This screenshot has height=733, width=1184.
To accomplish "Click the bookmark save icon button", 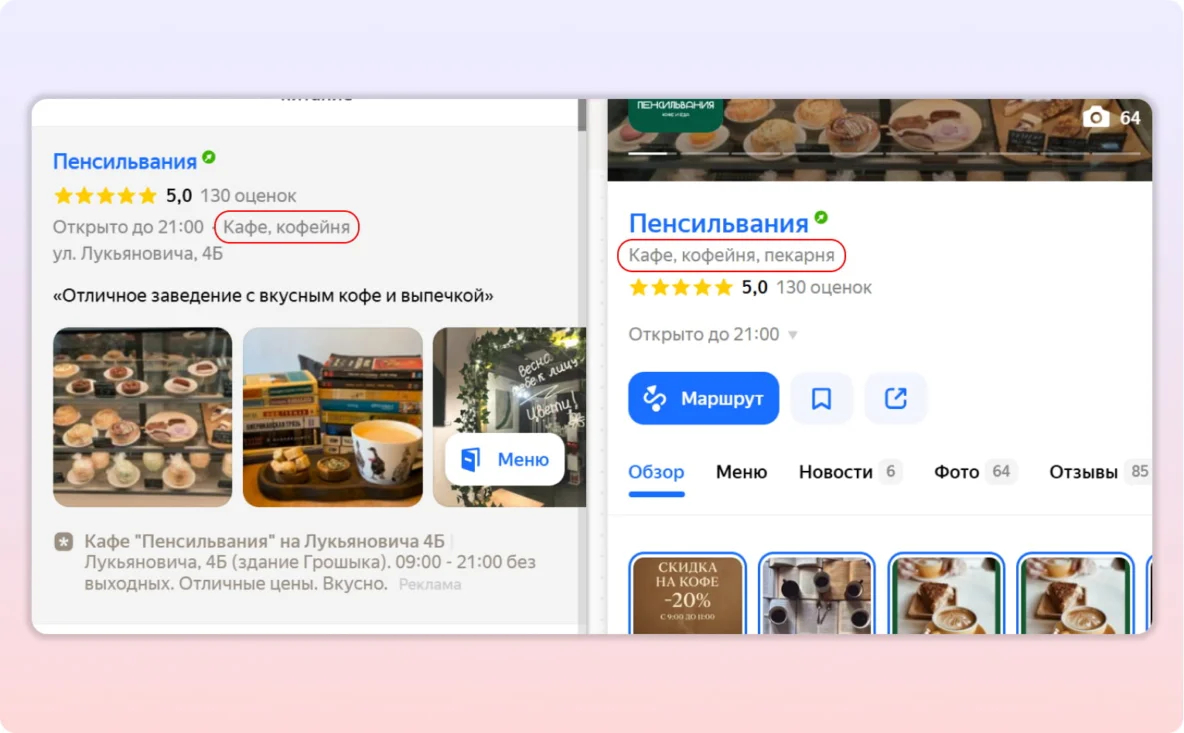I will tap(821, 399).
